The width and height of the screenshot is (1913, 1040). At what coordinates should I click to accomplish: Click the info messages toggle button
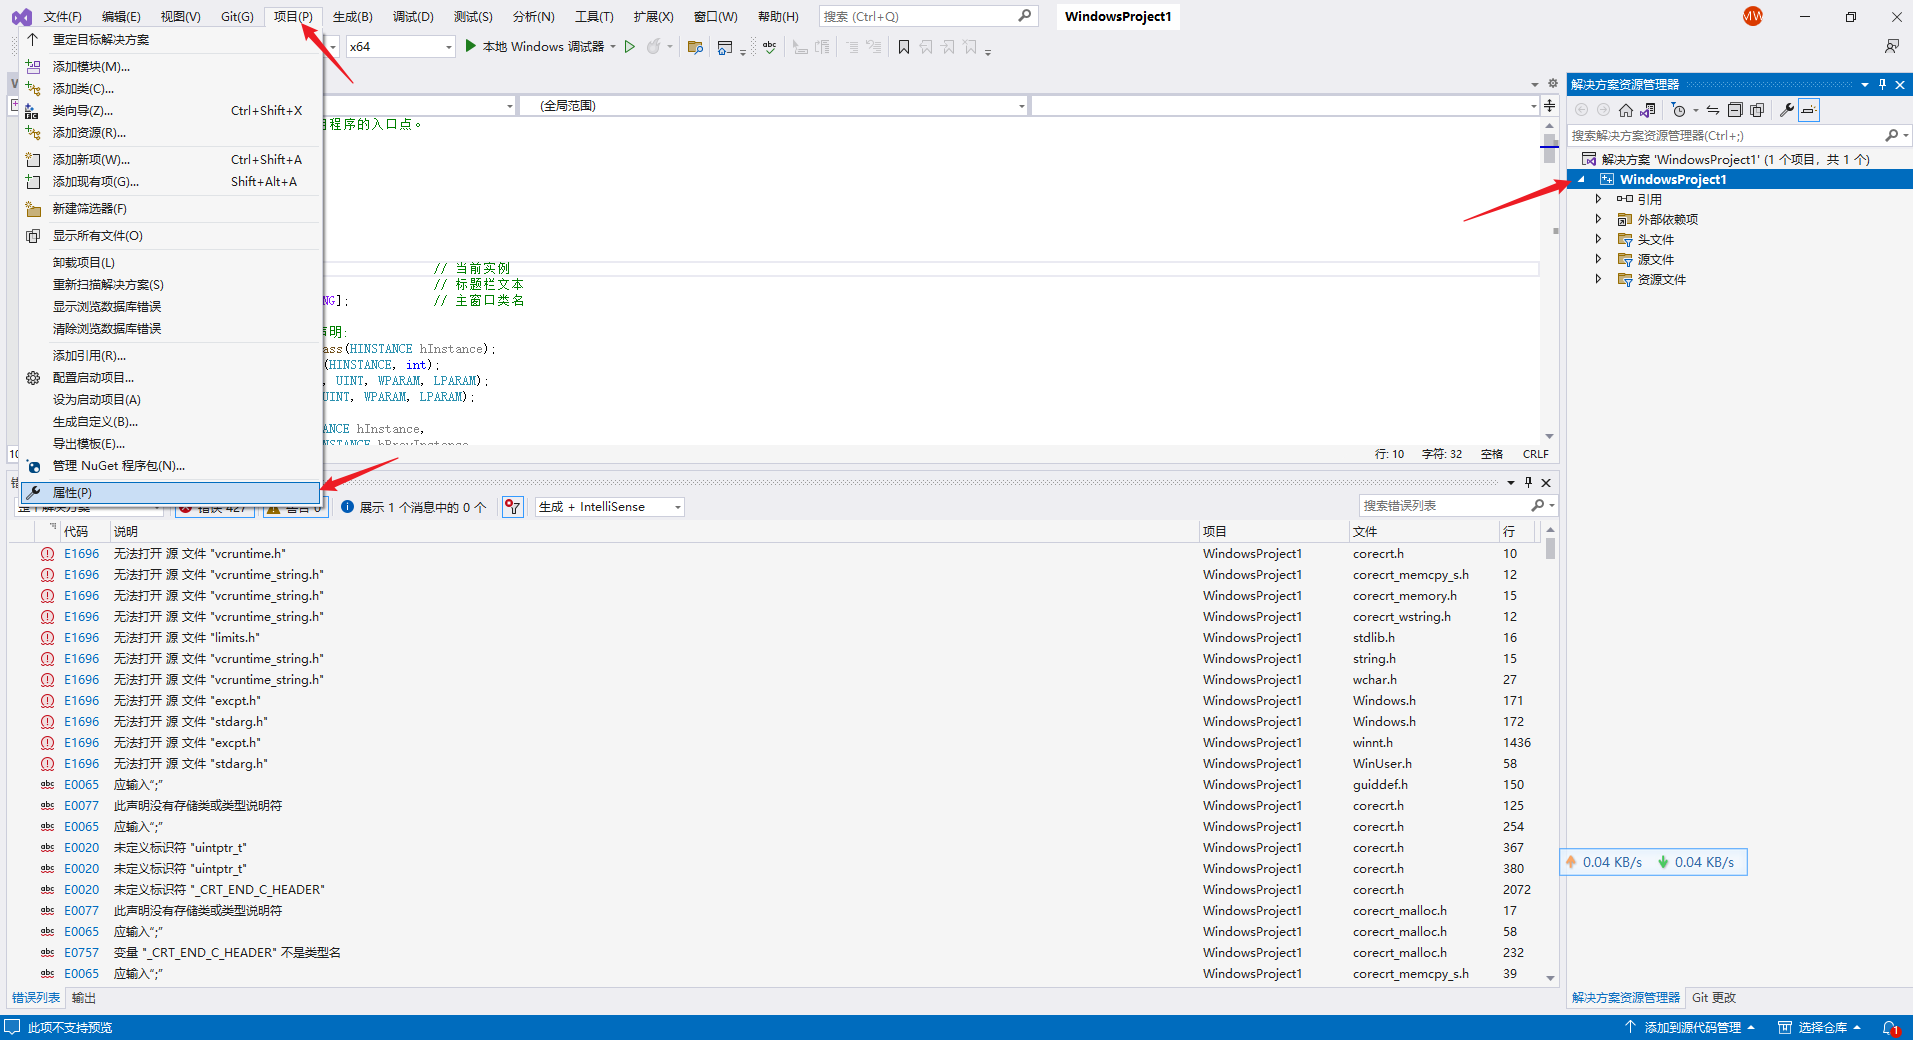point(413,507)
